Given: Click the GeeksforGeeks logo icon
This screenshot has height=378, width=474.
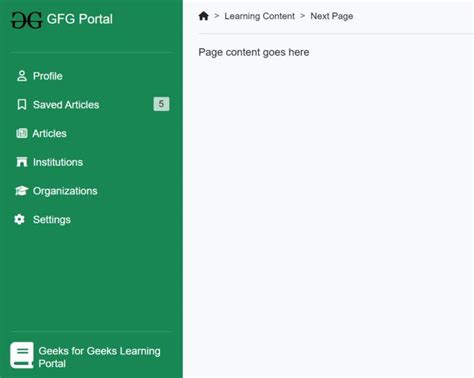Looking at the screenshot, I should point(27,20).
